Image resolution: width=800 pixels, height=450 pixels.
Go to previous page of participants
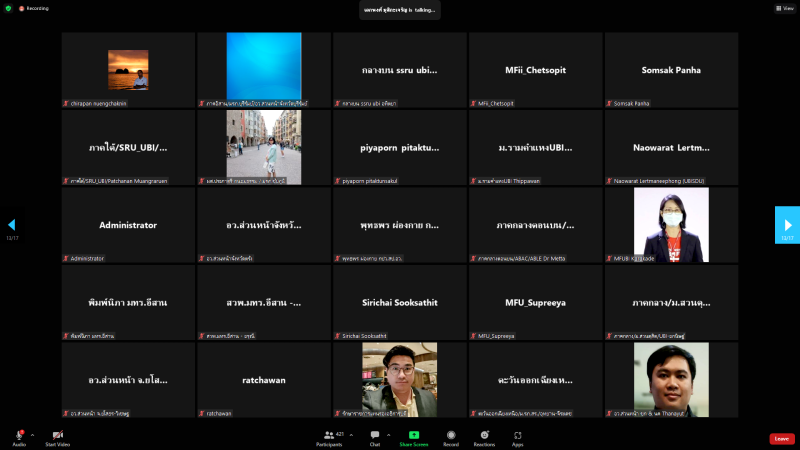(x=12, y=225)
